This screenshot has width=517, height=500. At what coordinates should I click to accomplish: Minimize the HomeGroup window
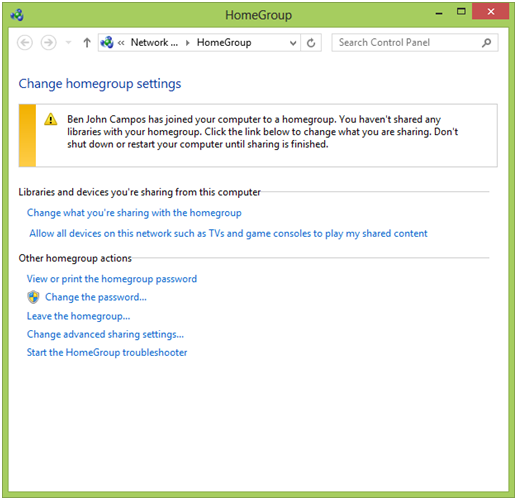click(x=439, y=13)
